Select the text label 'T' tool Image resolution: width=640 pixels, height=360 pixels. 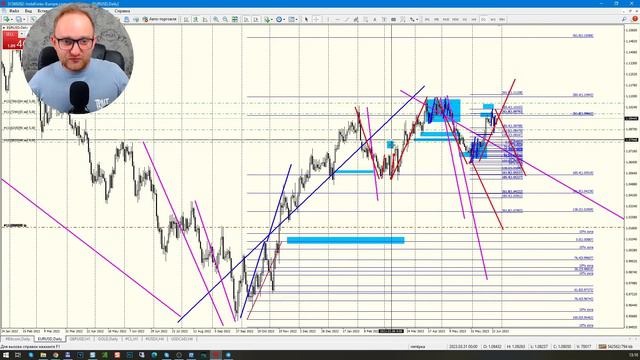[384, 19]
